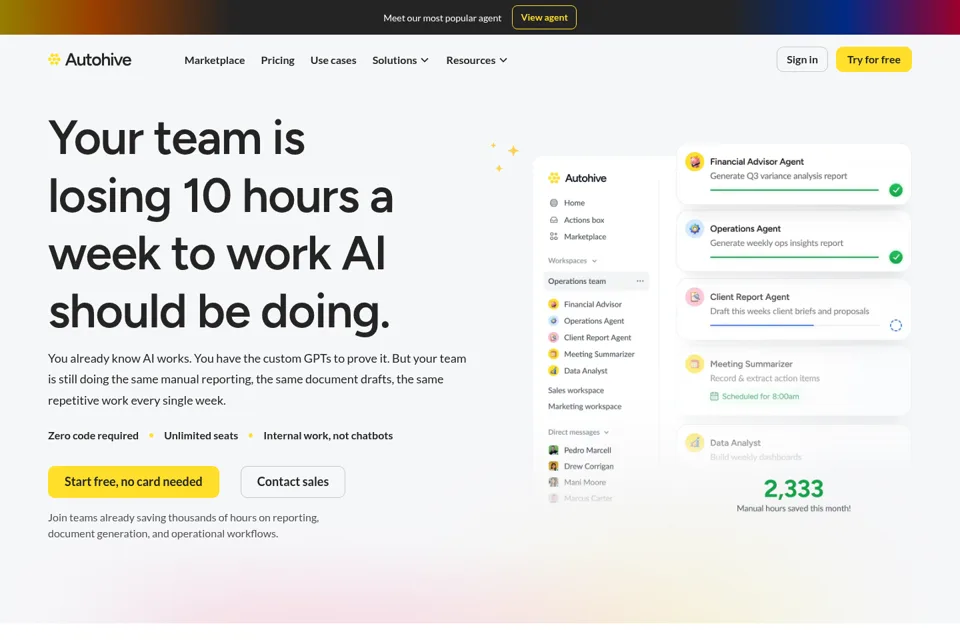Click the Contact sales button
This screenshot has height=640, width=960.
[293, 482]
